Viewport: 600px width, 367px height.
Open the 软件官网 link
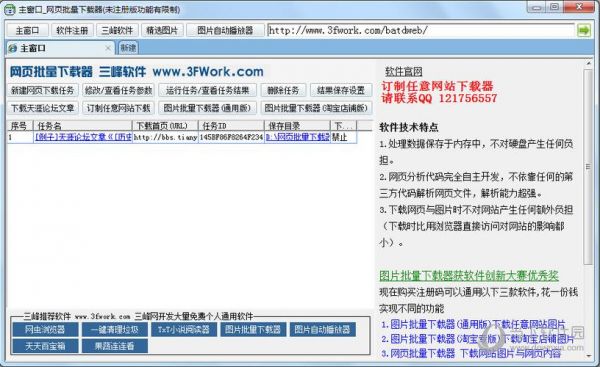tap(403, 72)
